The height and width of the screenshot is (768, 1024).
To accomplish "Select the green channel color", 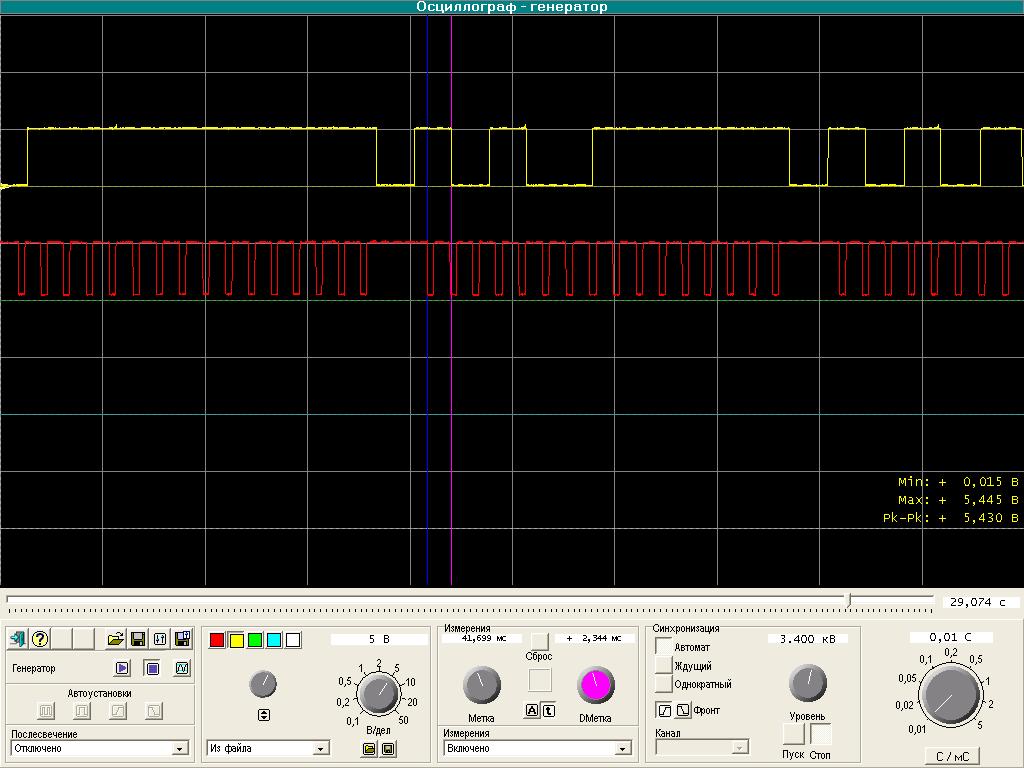I will (x=255, y=640).
